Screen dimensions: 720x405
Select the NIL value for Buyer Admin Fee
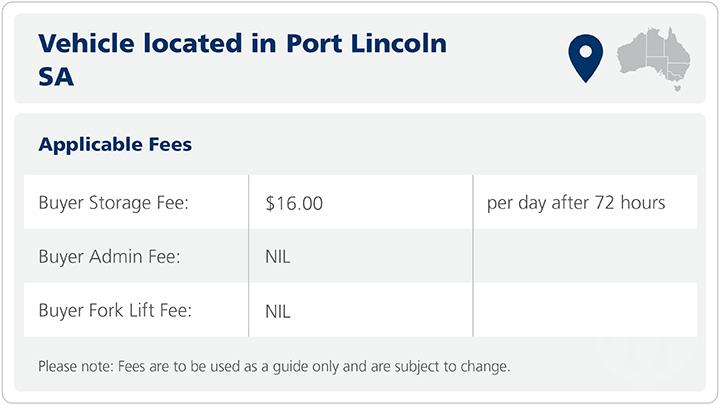pyautogui.click(x=278, y=257)
